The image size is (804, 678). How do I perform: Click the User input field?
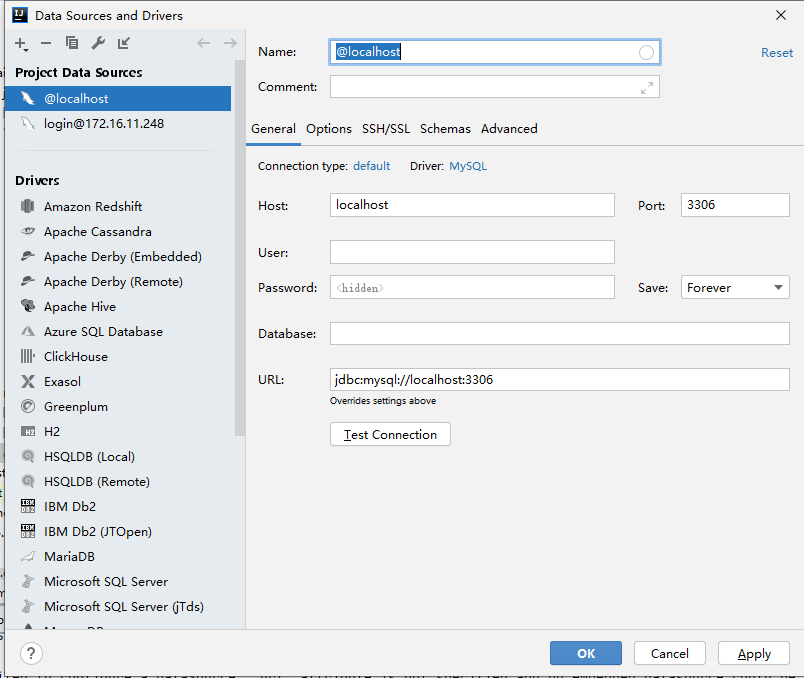pyautogui.click(x=472, y=252)
